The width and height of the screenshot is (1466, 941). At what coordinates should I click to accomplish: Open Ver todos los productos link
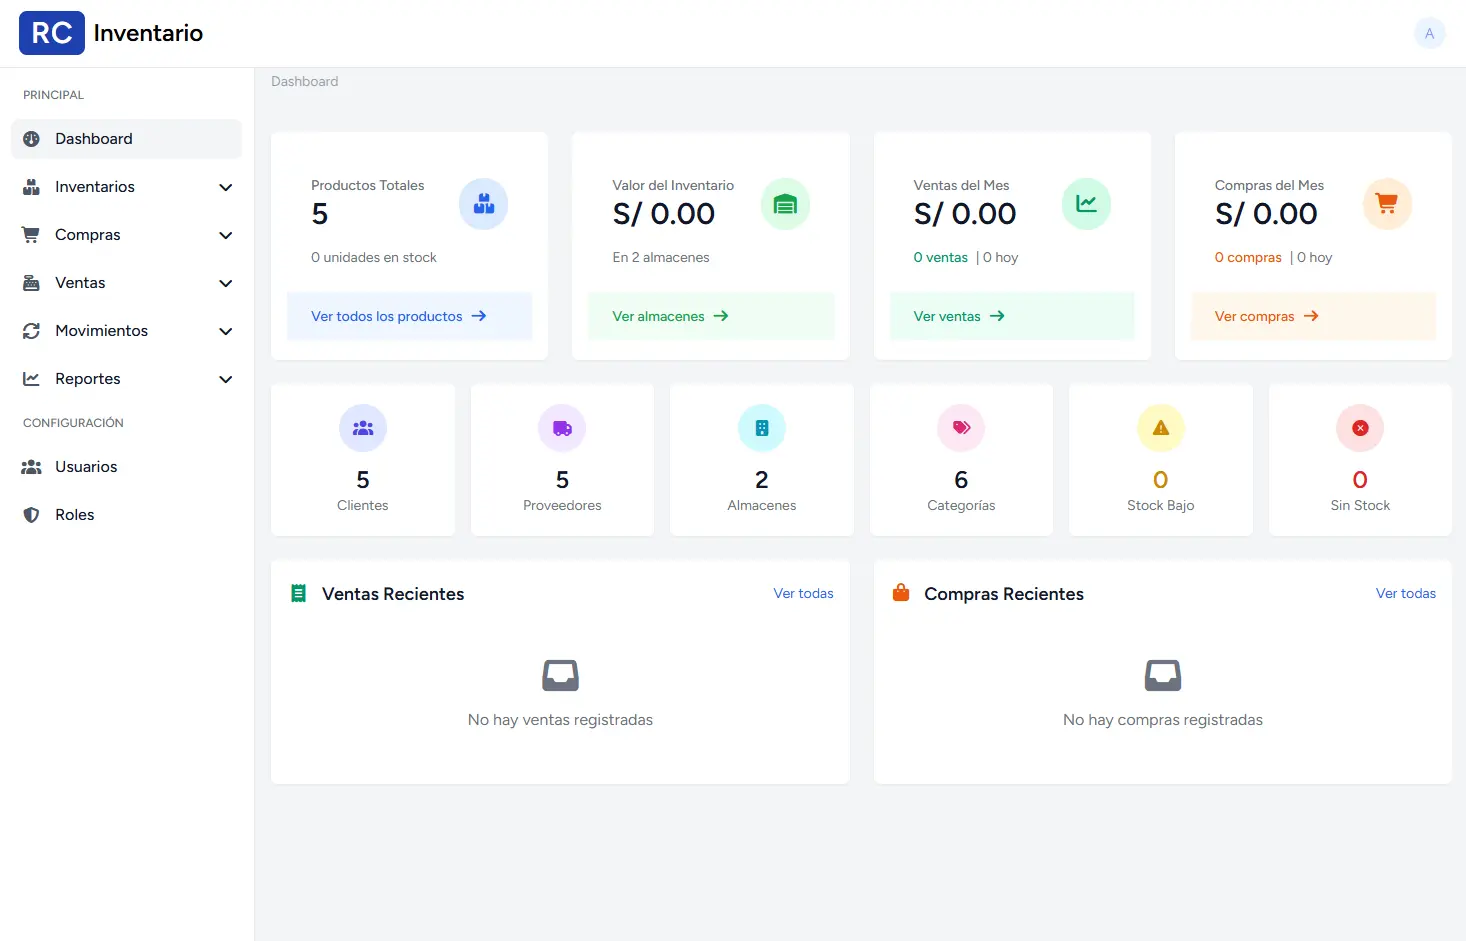pos(398,316)
